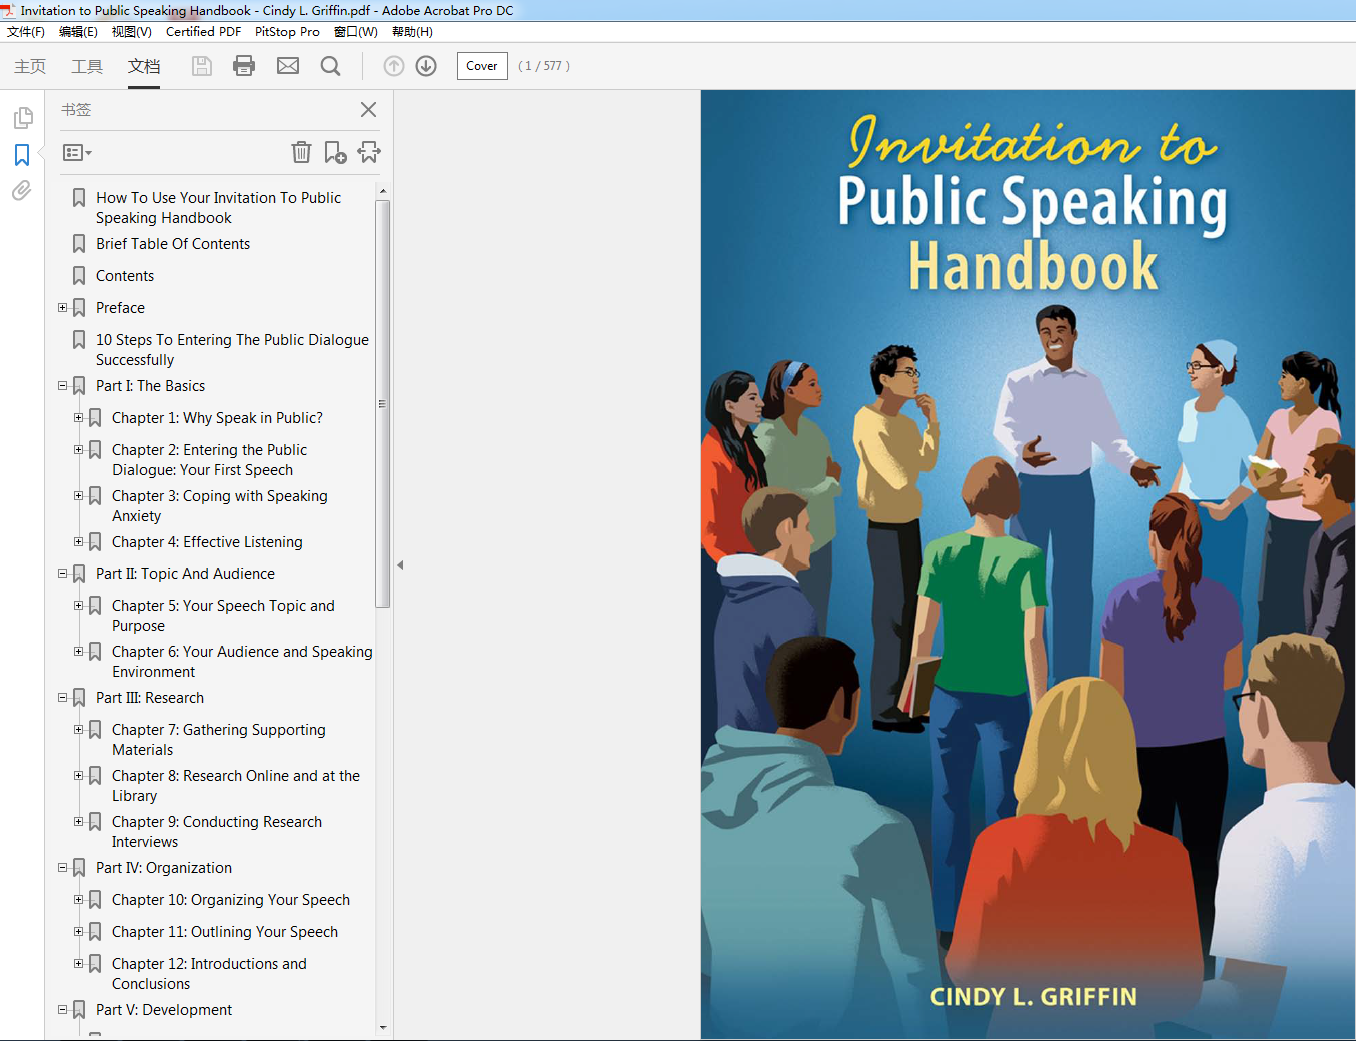Screen dimensions: 1356x1041
Task: Expand Chapter 4: Effective Listening
Action: tap(78, 541)
